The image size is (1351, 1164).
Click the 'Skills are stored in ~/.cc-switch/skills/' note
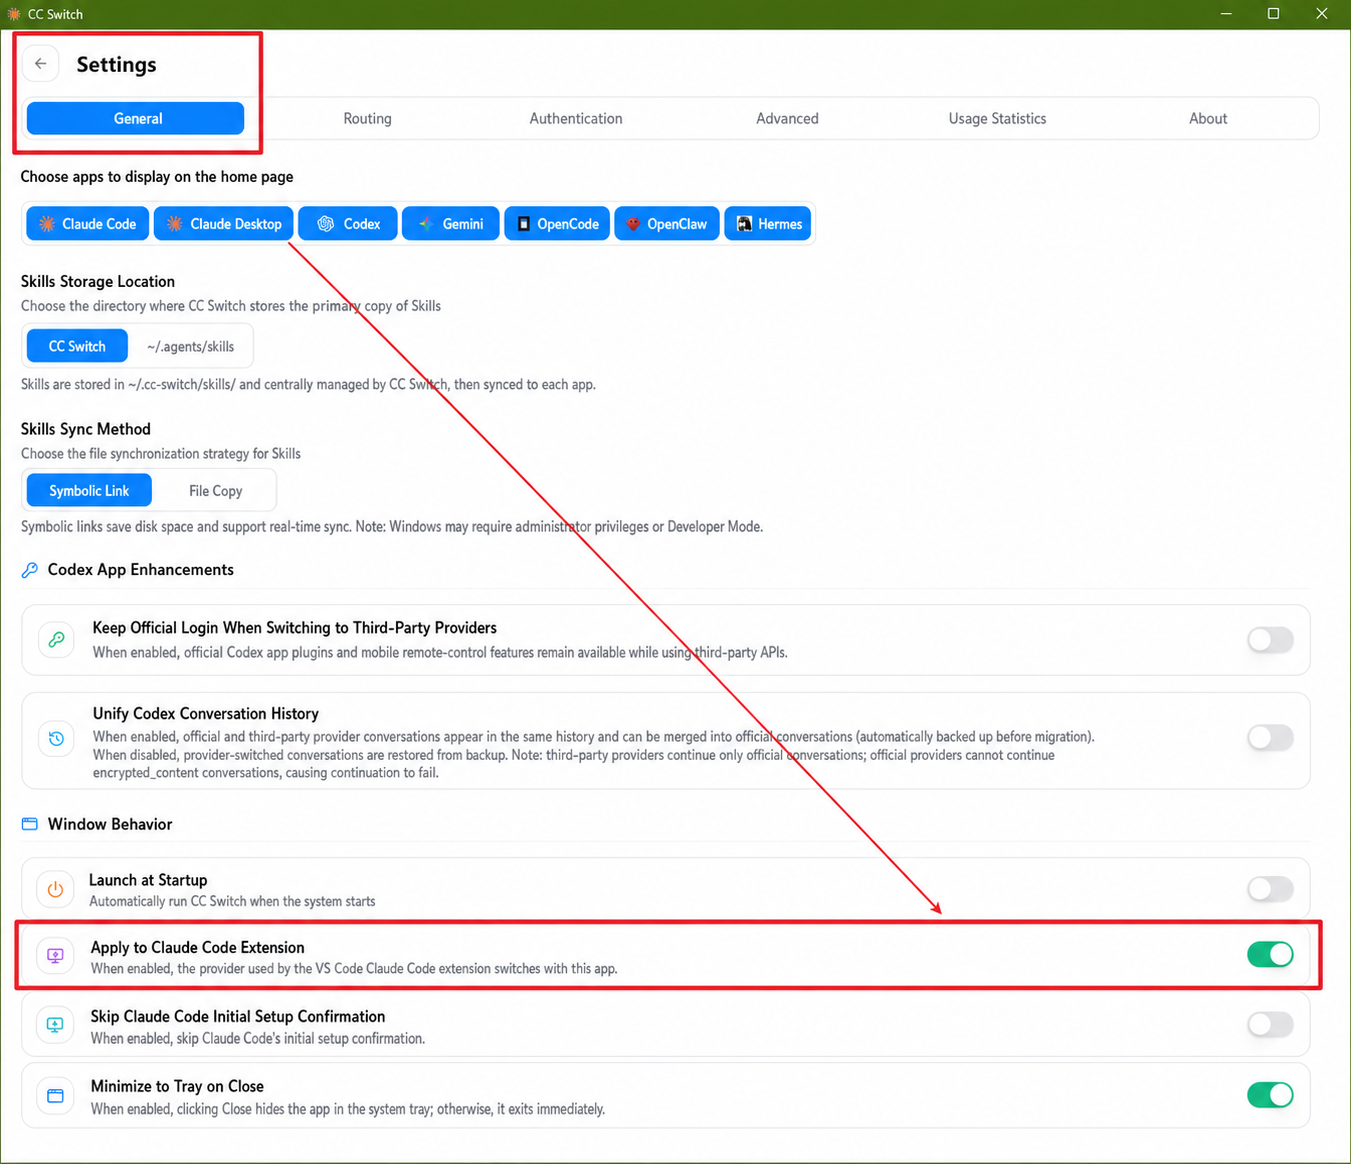pyautogui.click(x=308, y=385)
